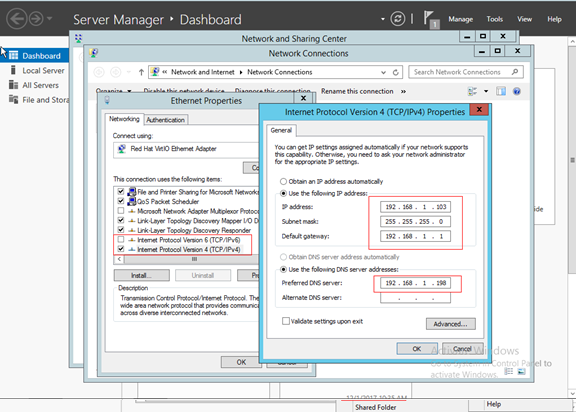Click Cancel in IPv4 Properties
The width and height of the screenshot is (580, 412).
tap(462, 348)
